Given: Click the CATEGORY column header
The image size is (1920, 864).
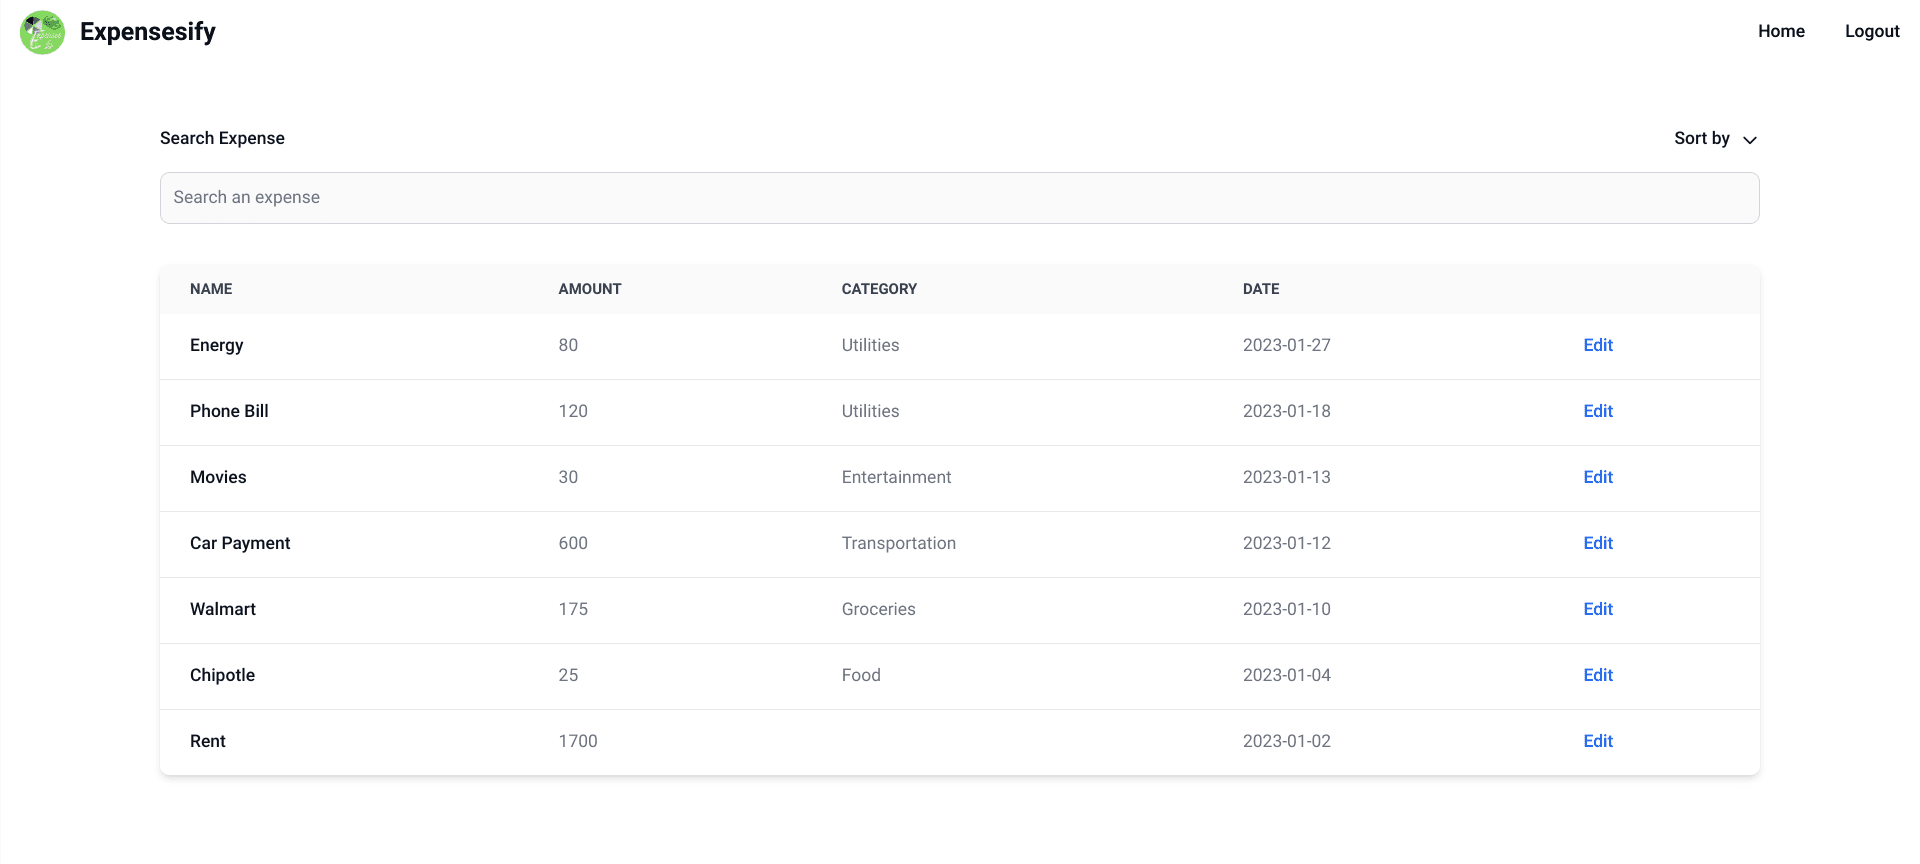Looking at the screenshot, I should (879, 289).
